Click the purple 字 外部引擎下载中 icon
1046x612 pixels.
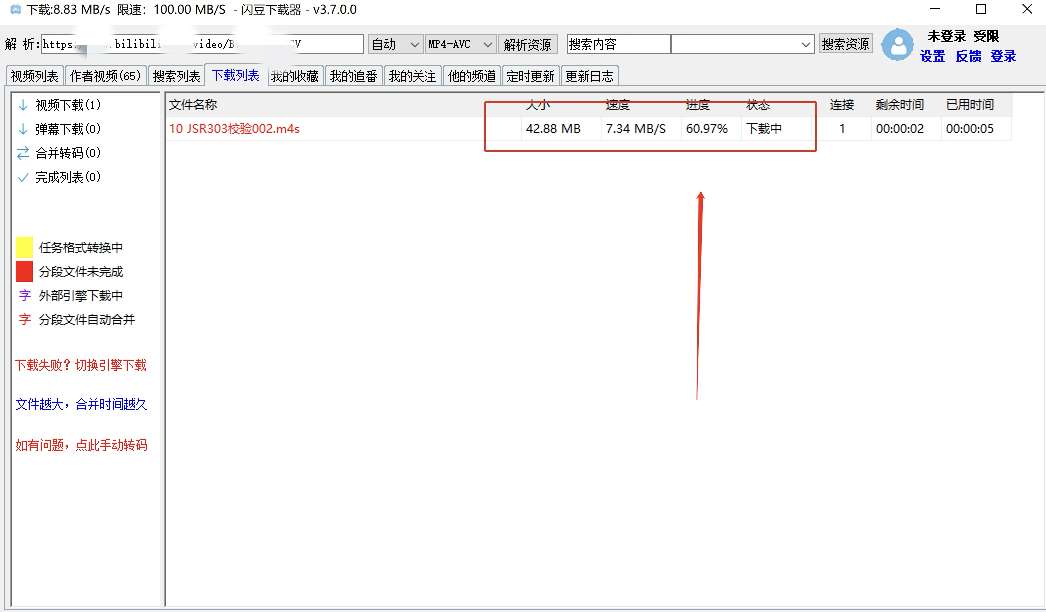tap(25, 295)
